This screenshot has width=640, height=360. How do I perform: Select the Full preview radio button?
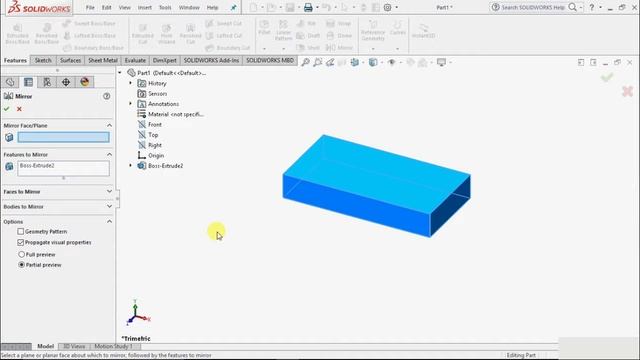point(22,254)
